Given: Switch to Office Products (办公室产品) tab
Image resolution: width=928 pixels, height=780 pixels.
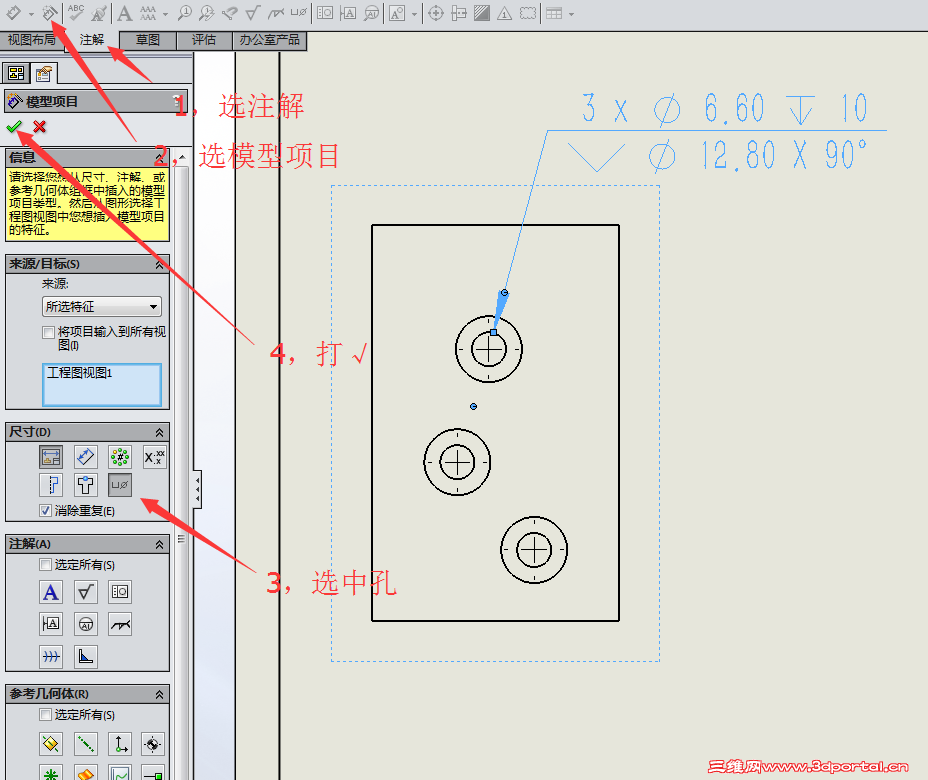Looking at the screenshot, I should tap(270, 40).
